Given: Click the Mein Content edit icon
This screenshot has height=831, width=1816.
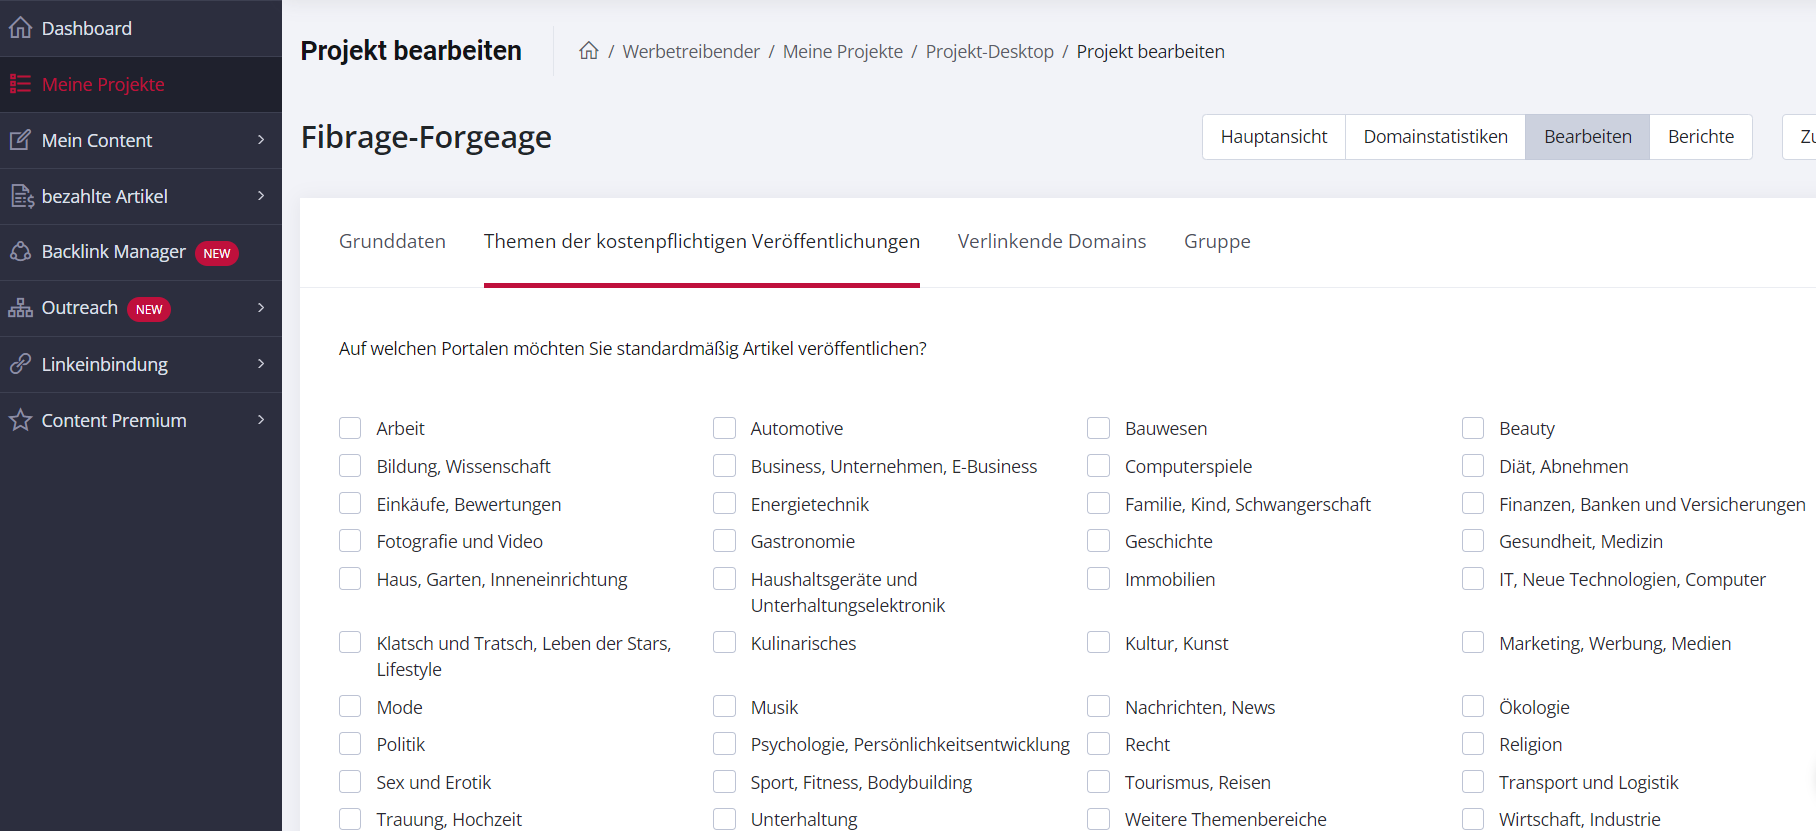Looking at the screenshot, I should (20, 140).
